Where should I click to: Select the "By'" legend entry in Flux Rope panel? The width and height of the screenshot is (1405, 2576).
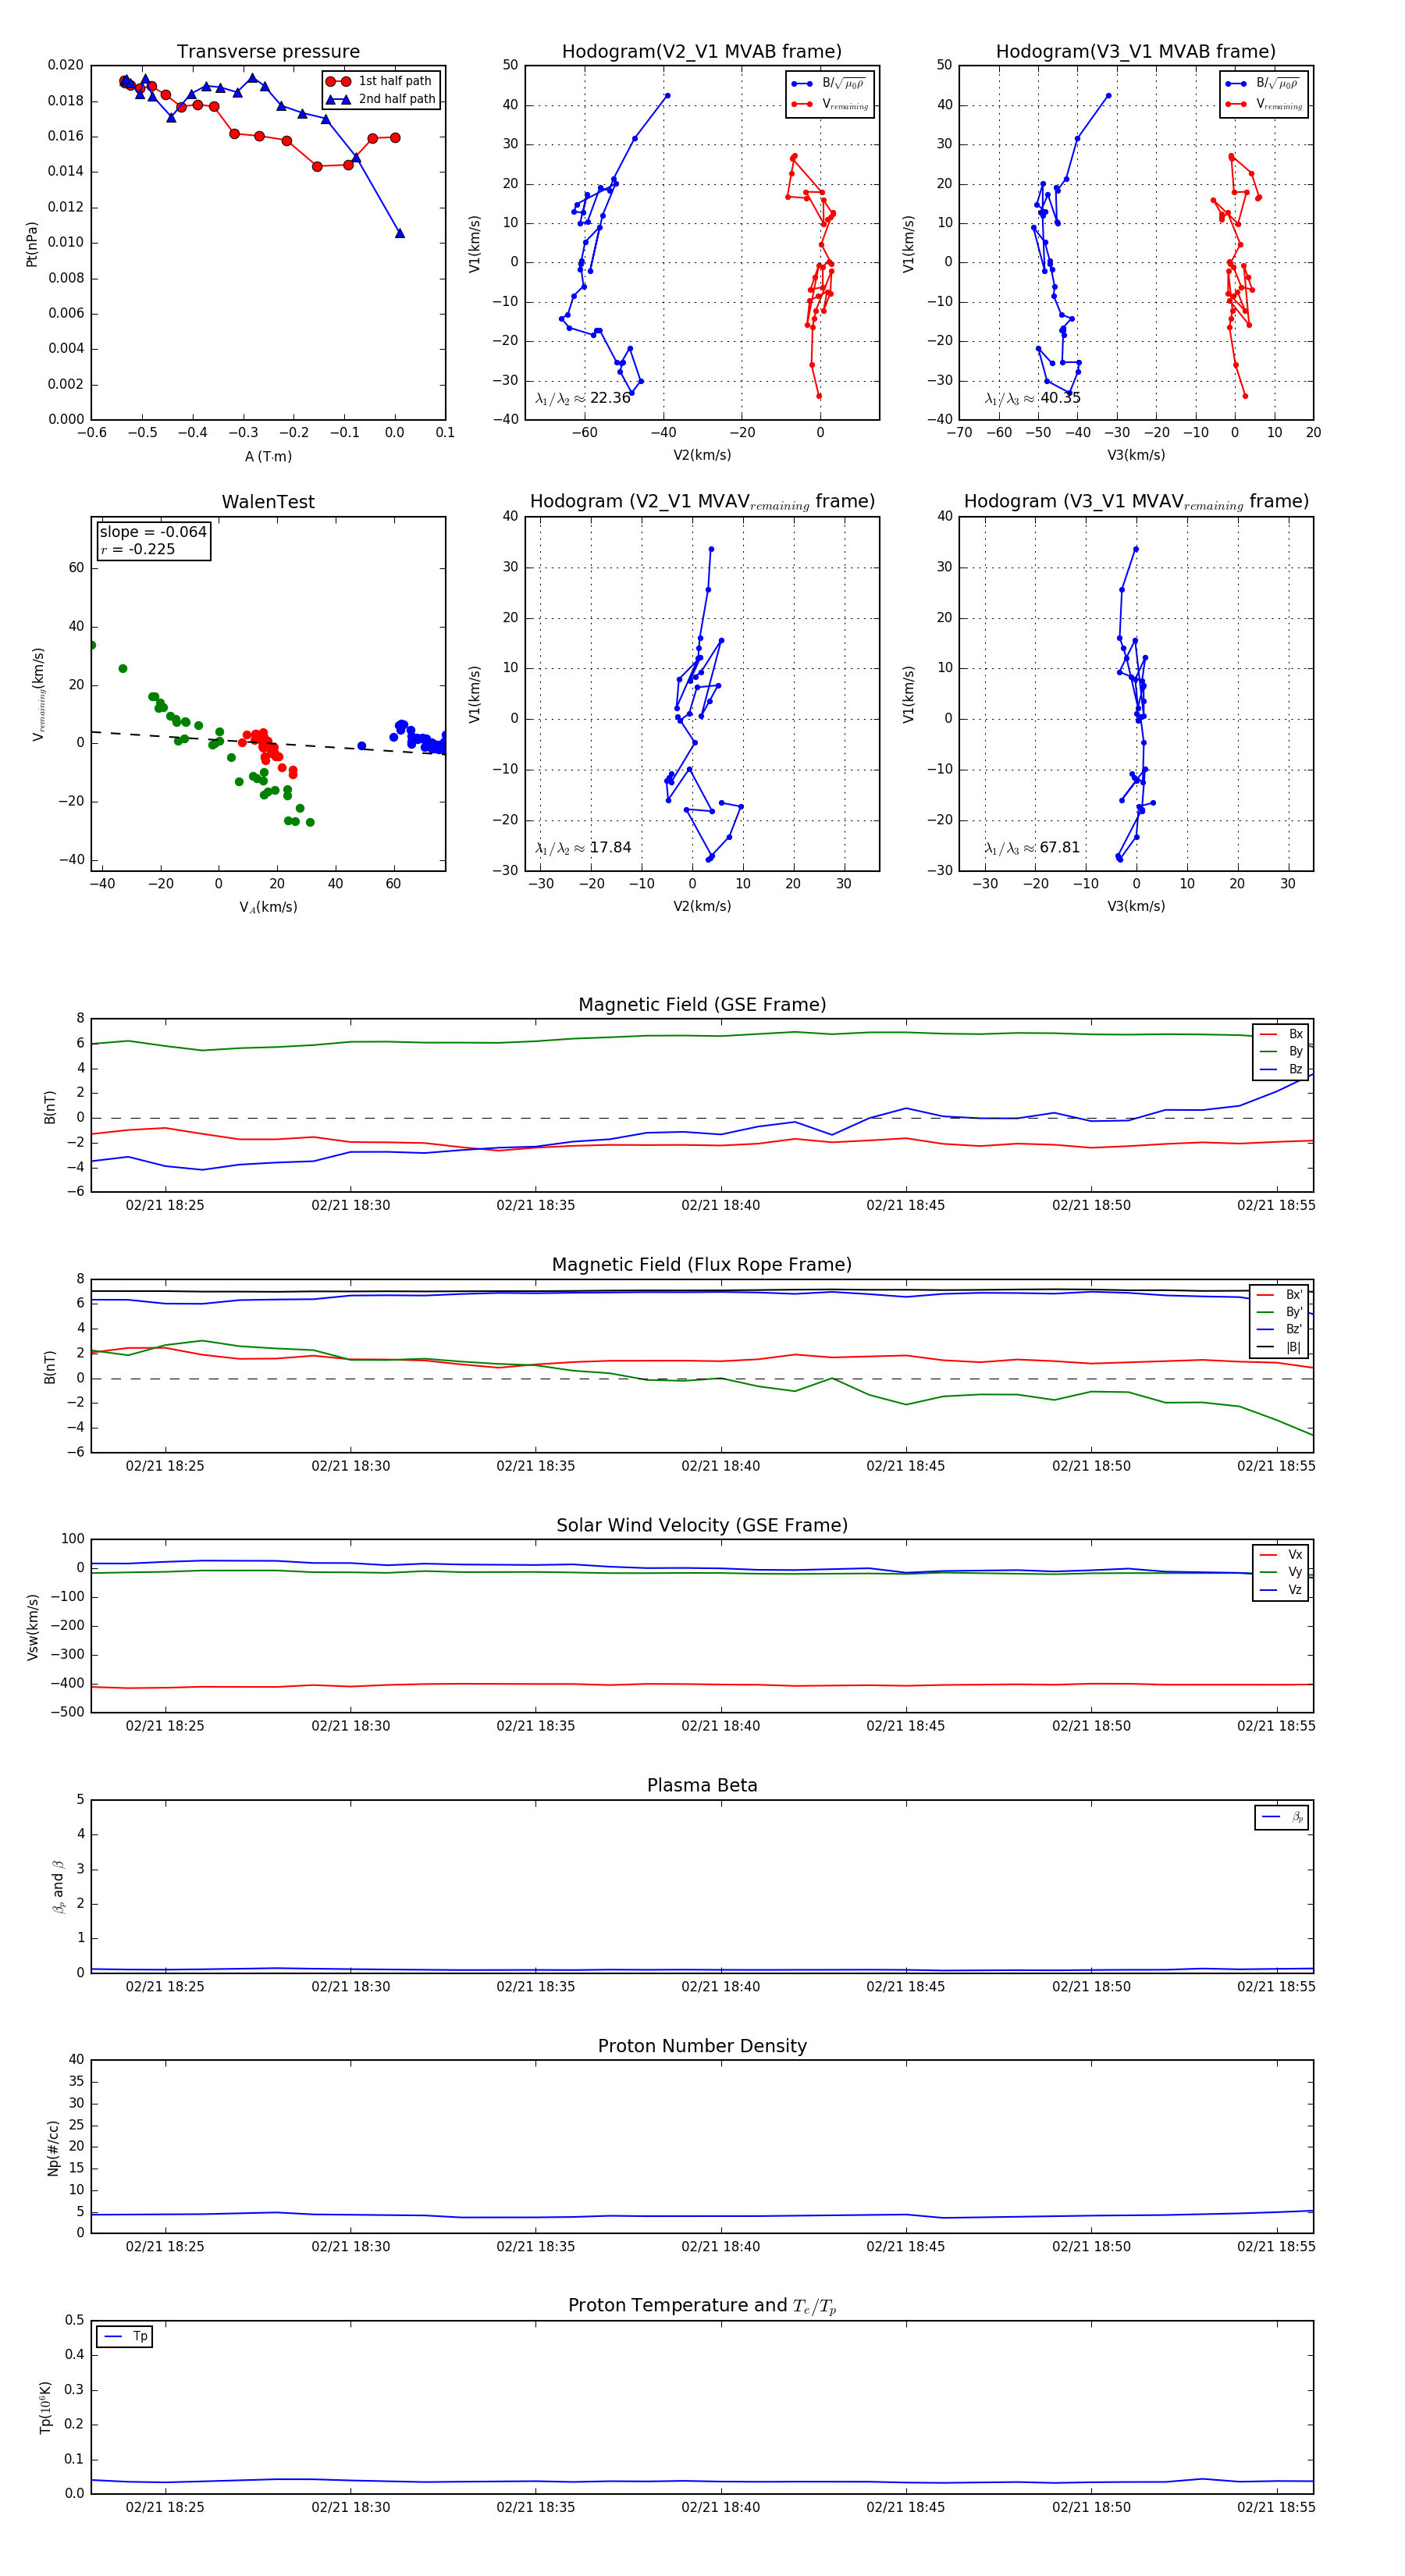pyautogui.click(x=1279, y=1312)
